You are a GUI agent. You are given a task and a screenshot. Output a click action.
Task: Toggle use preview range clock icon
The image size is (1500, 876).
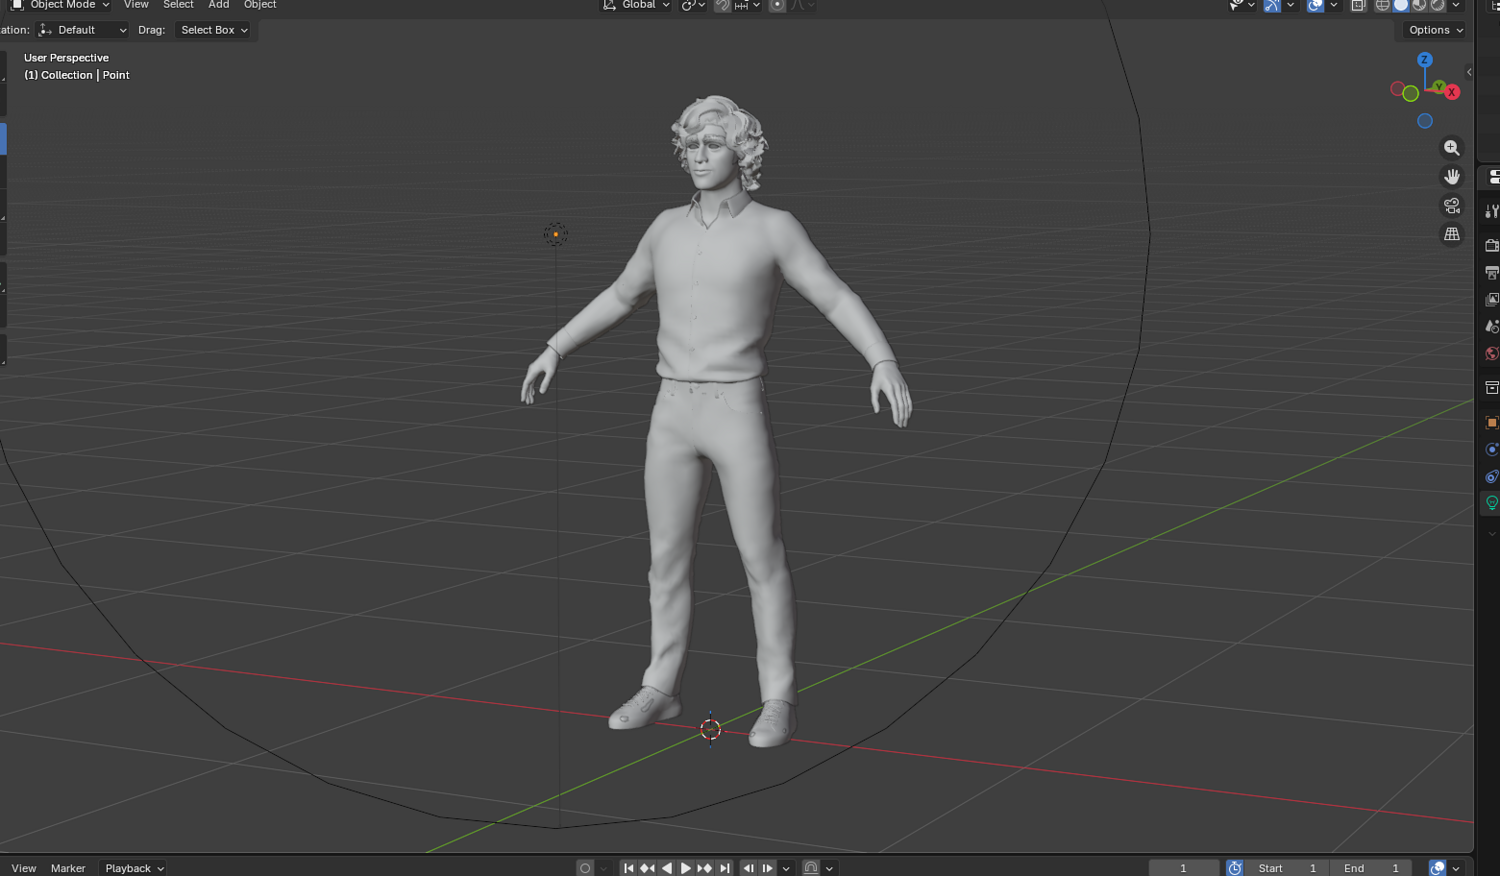[1235, 868]
